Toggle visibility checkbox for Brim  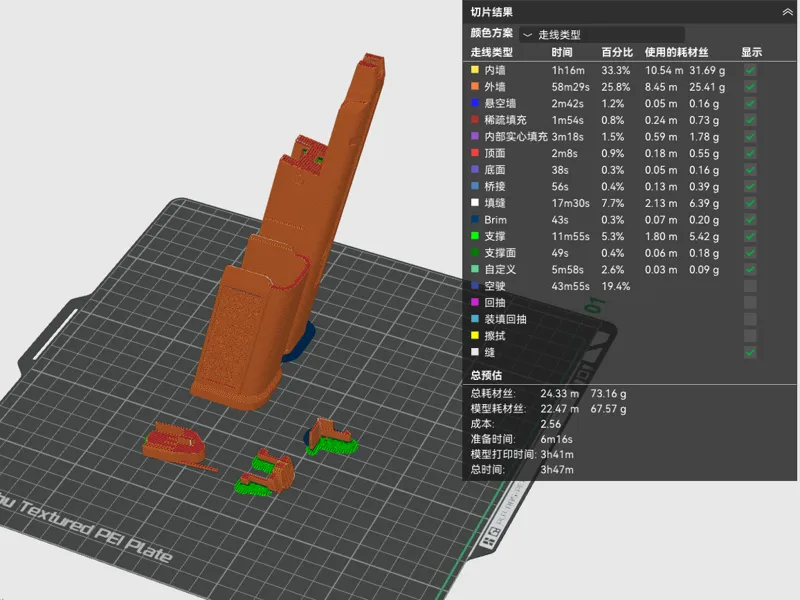[x=750, y=219]
